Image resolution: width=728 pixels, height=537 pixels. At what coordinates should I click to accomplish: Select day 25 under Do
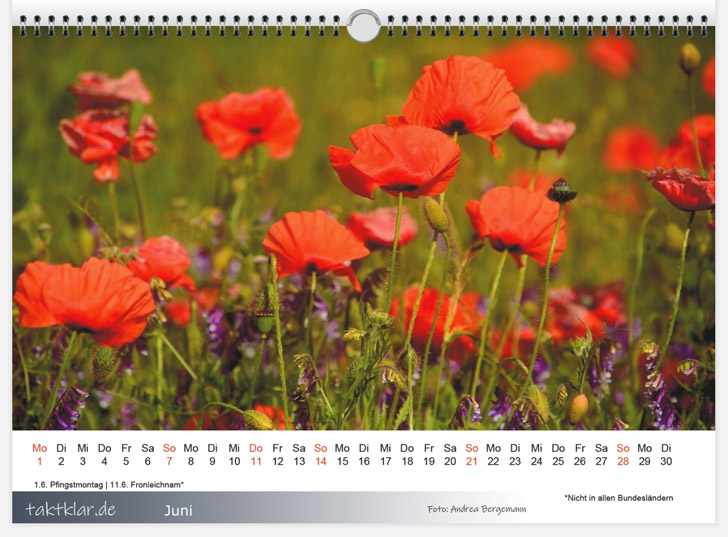558,461
